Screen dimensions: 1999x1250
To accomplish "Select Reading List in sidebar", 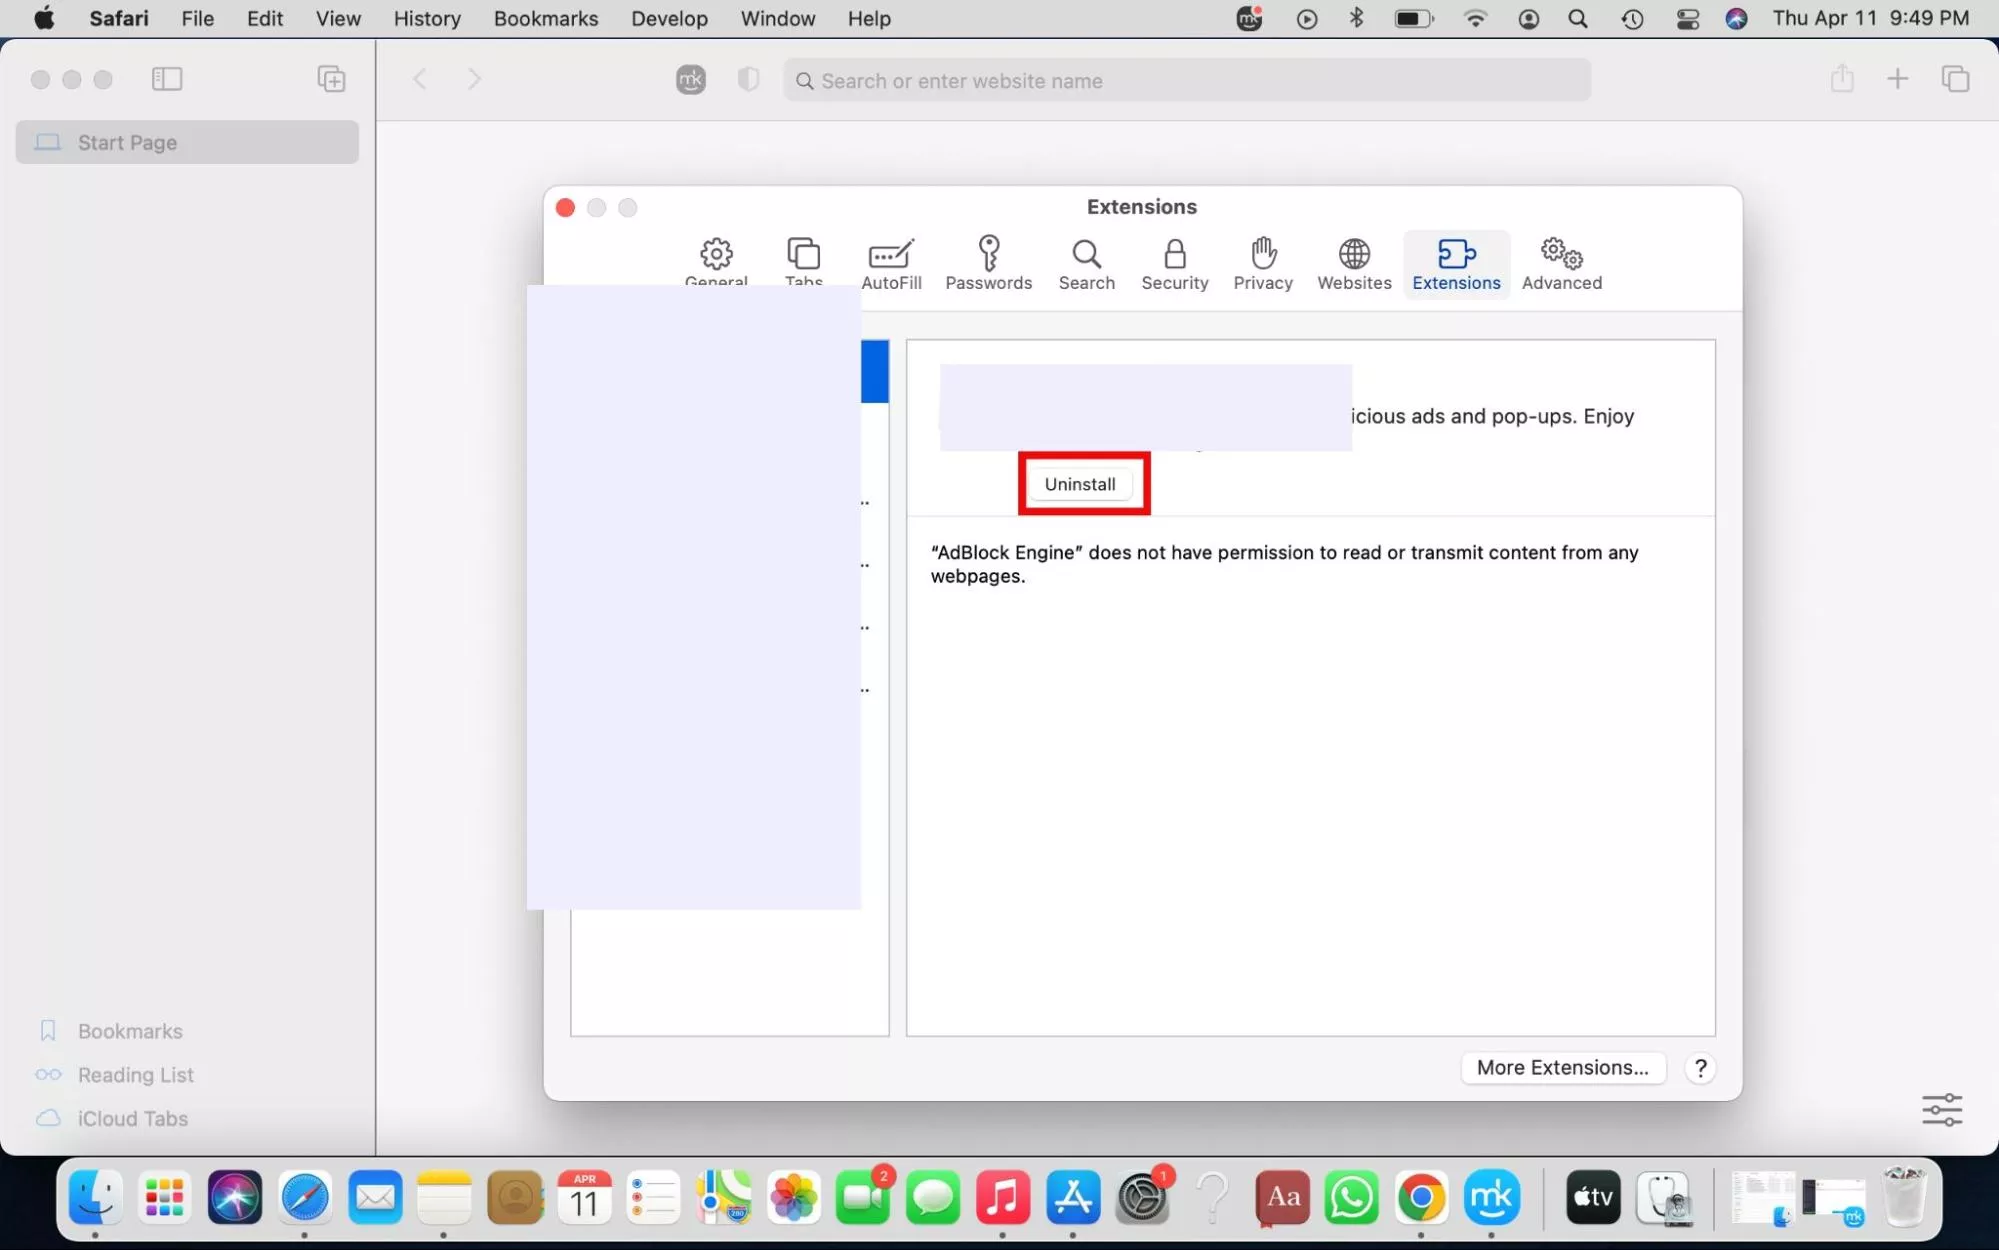I will point(136,1075).
